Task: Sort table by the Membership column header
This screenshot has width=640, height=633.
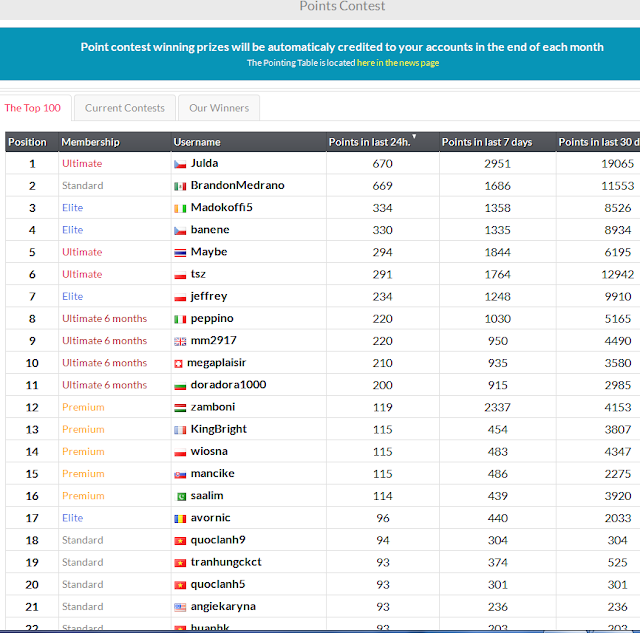Action: coord(90,142)
